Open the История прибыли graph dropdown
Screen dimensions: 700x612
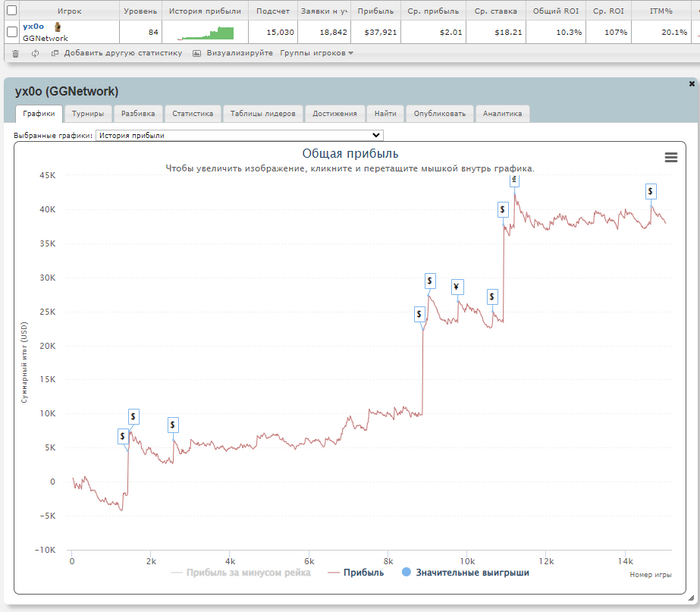(x=239, y=134)
